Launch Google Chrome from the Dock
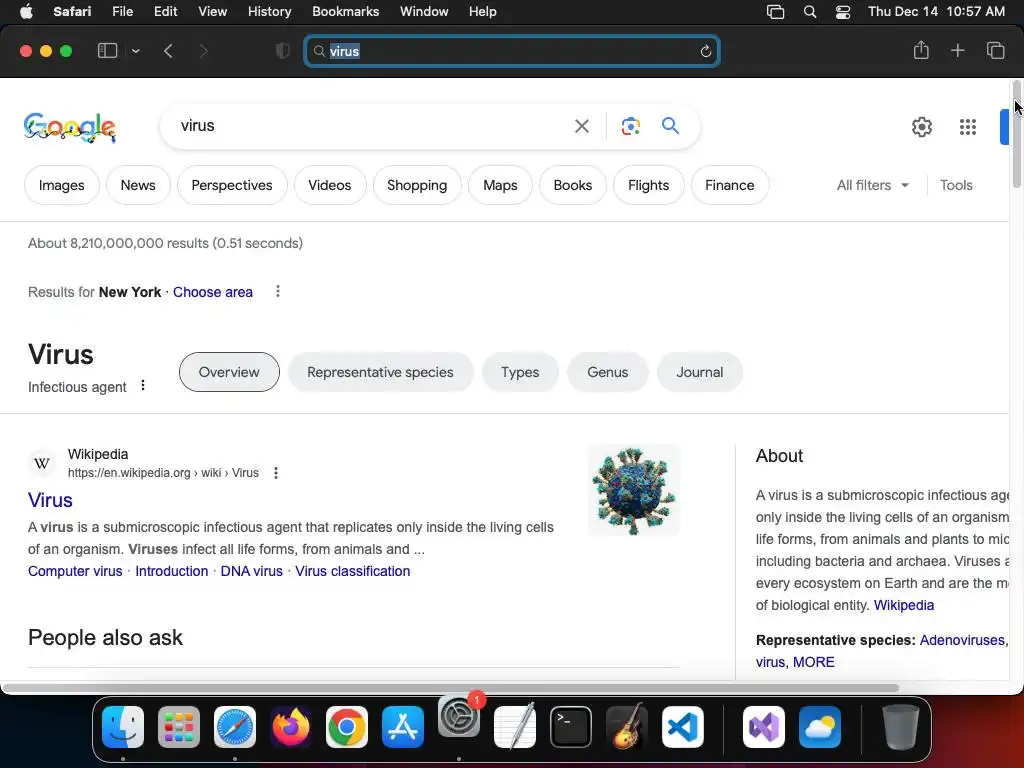1024x768 pixels. coord(347,727)
